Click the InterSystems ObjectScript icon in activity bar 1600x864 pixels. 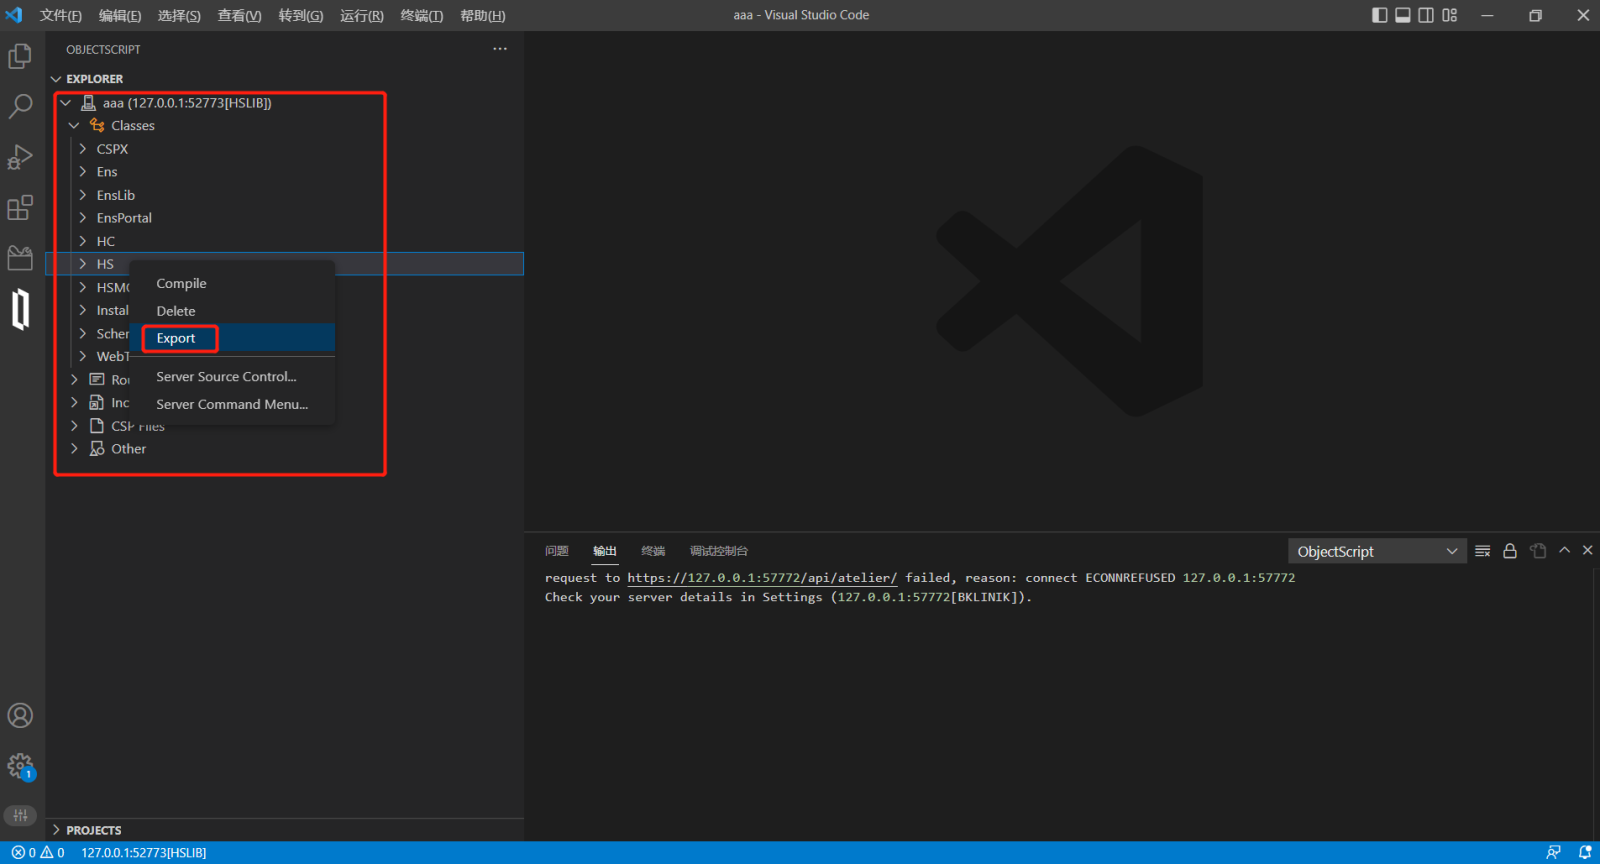point(20,309)
